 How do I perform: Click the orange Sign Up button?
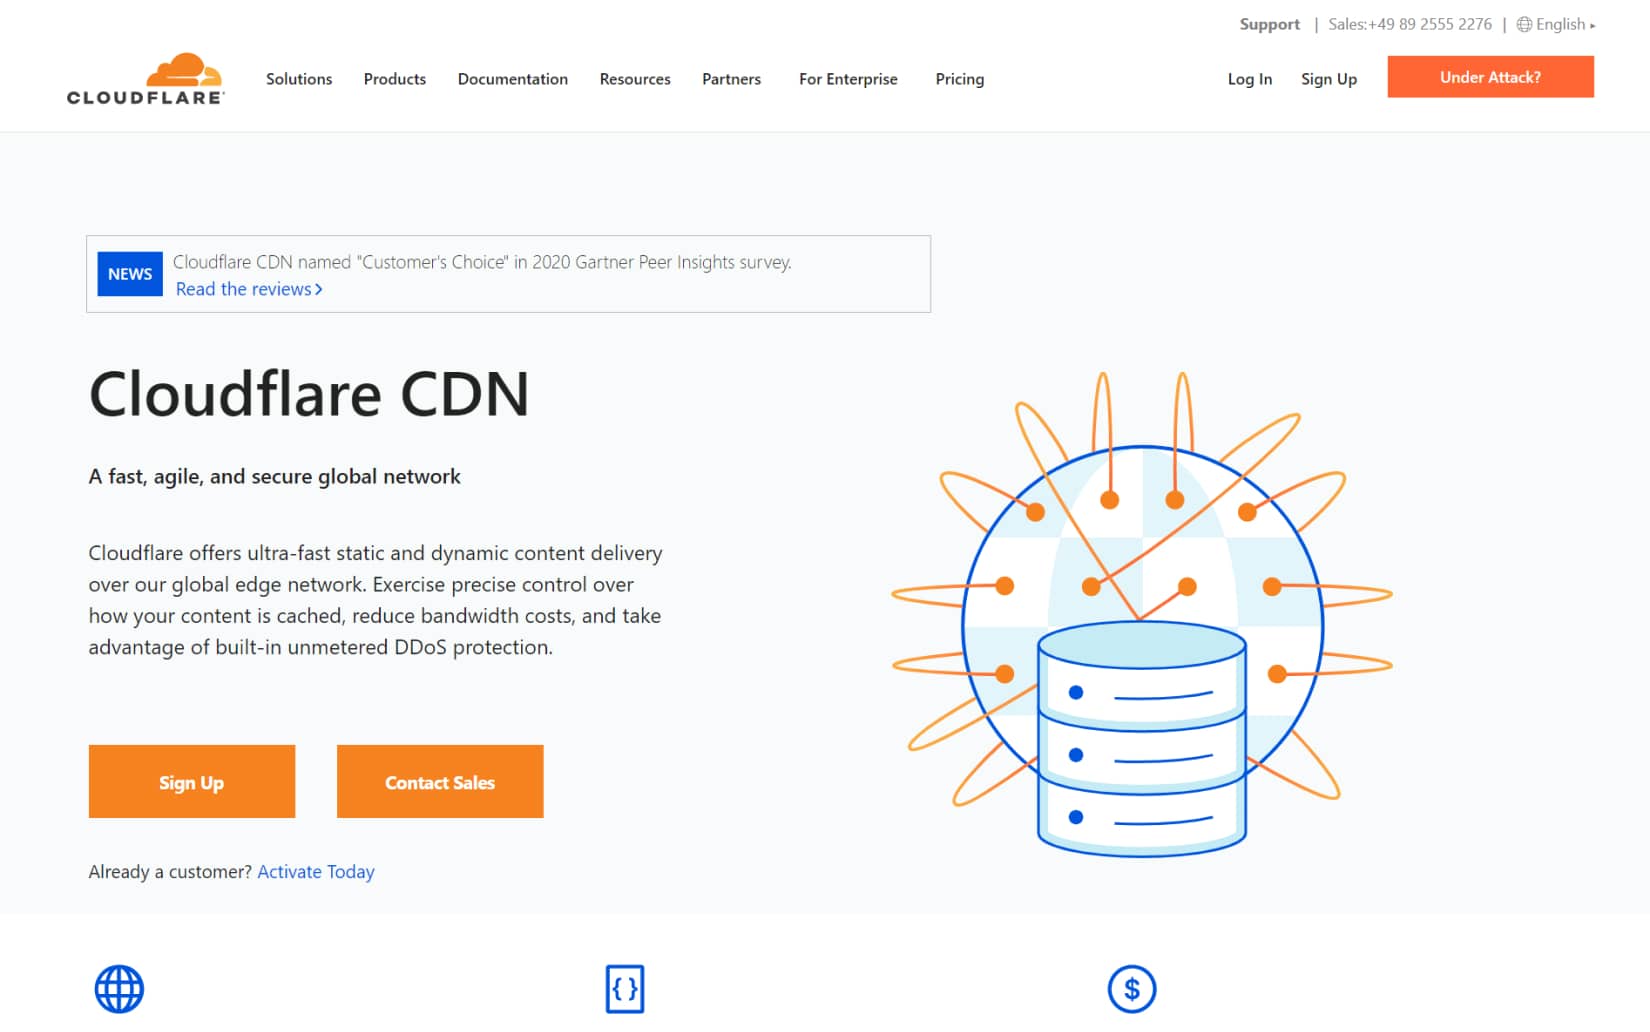tap(191, 782)
